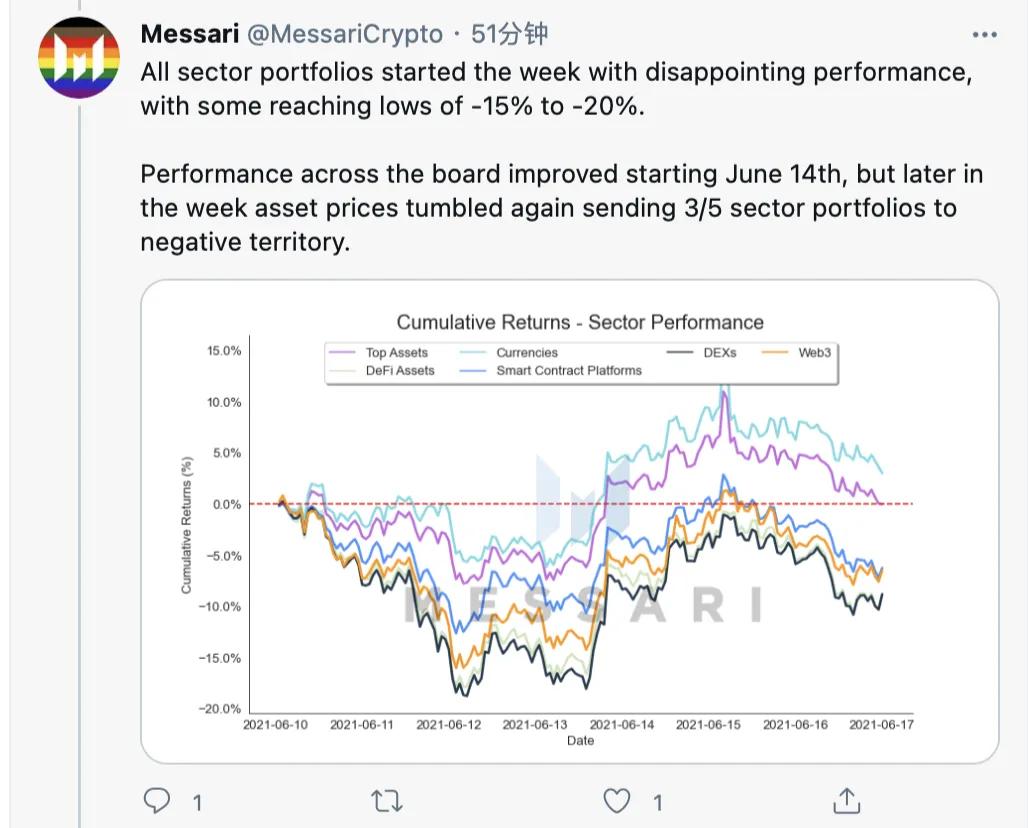Click the retweet arrows icon
Image resolution: width=1028 pixels, height=828 pixels.
[387, 800]
